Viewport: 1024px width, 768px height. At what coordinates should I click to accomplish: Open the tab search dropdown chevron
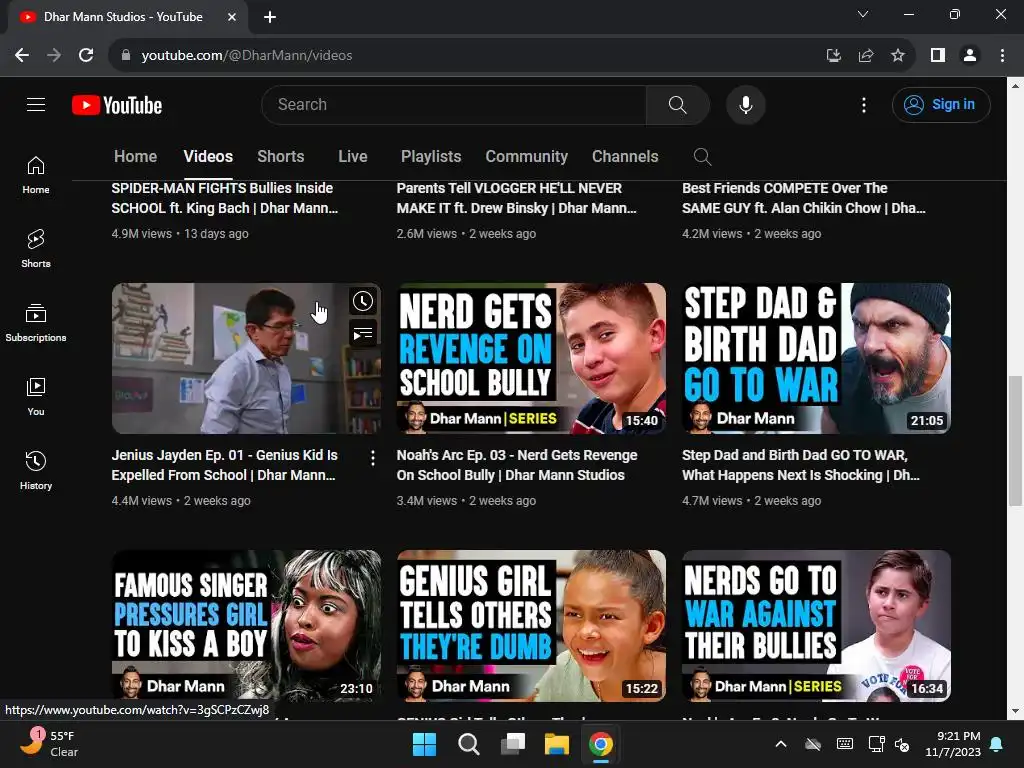[x=863, y=14]
